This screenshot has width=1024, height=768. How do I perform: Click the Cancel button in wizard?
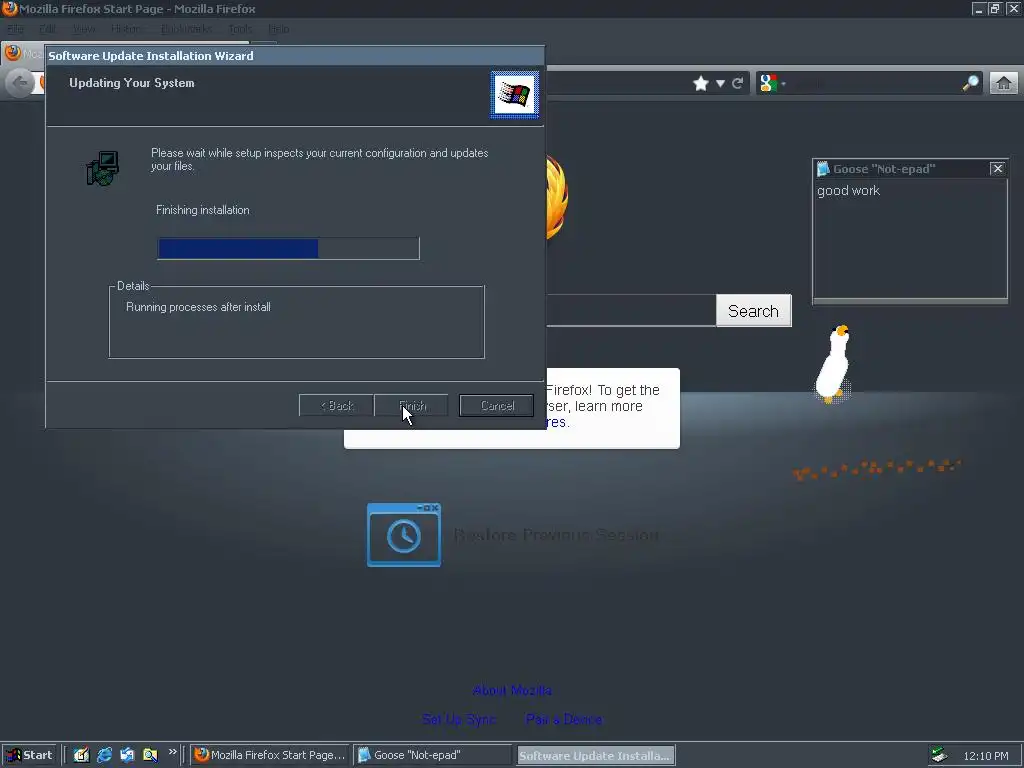pyautogui.click(x=496, y=406)
